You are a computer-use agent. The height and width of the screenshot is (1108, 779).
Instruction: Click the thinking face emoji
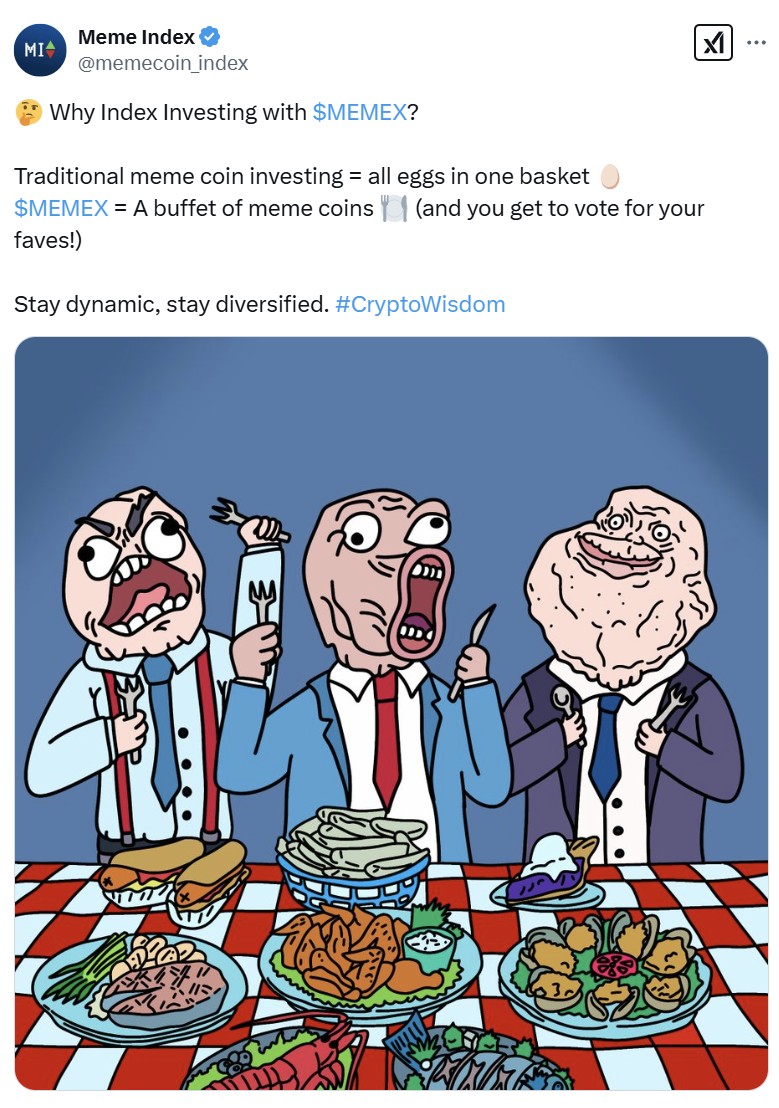coord(28,112)
